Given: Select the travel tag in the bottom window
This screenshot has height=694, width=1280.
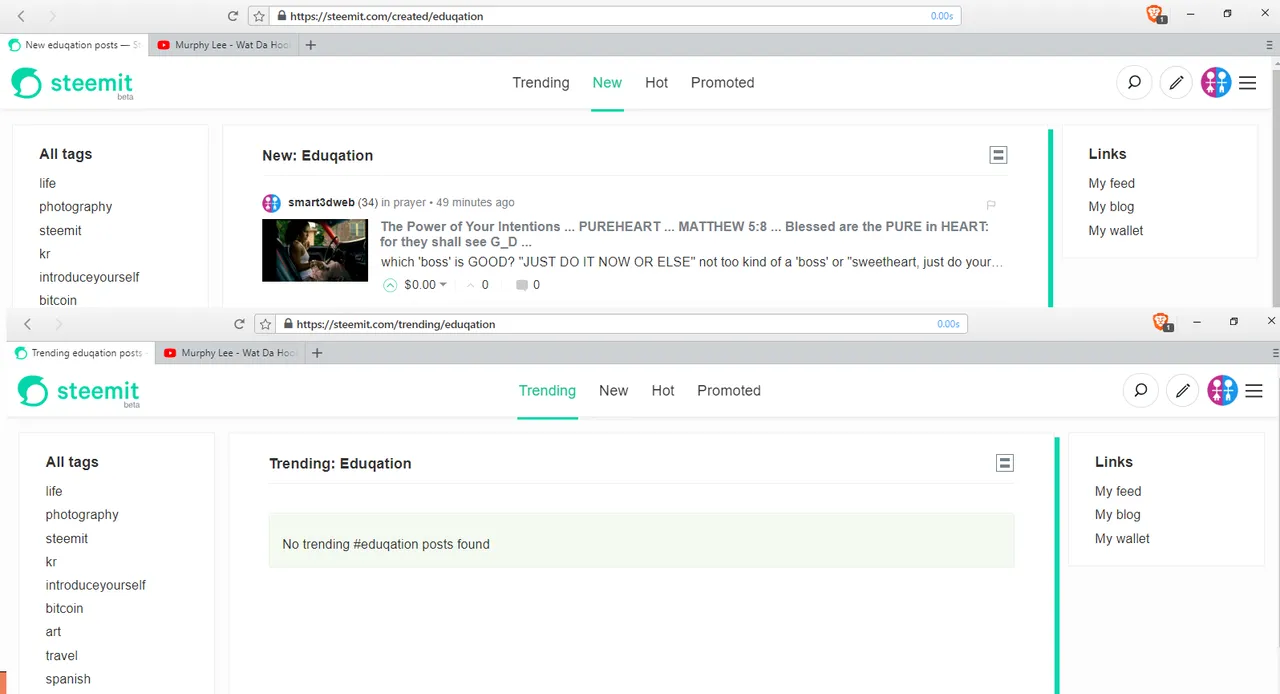Looking at the screenshot, I should (61, 656).
